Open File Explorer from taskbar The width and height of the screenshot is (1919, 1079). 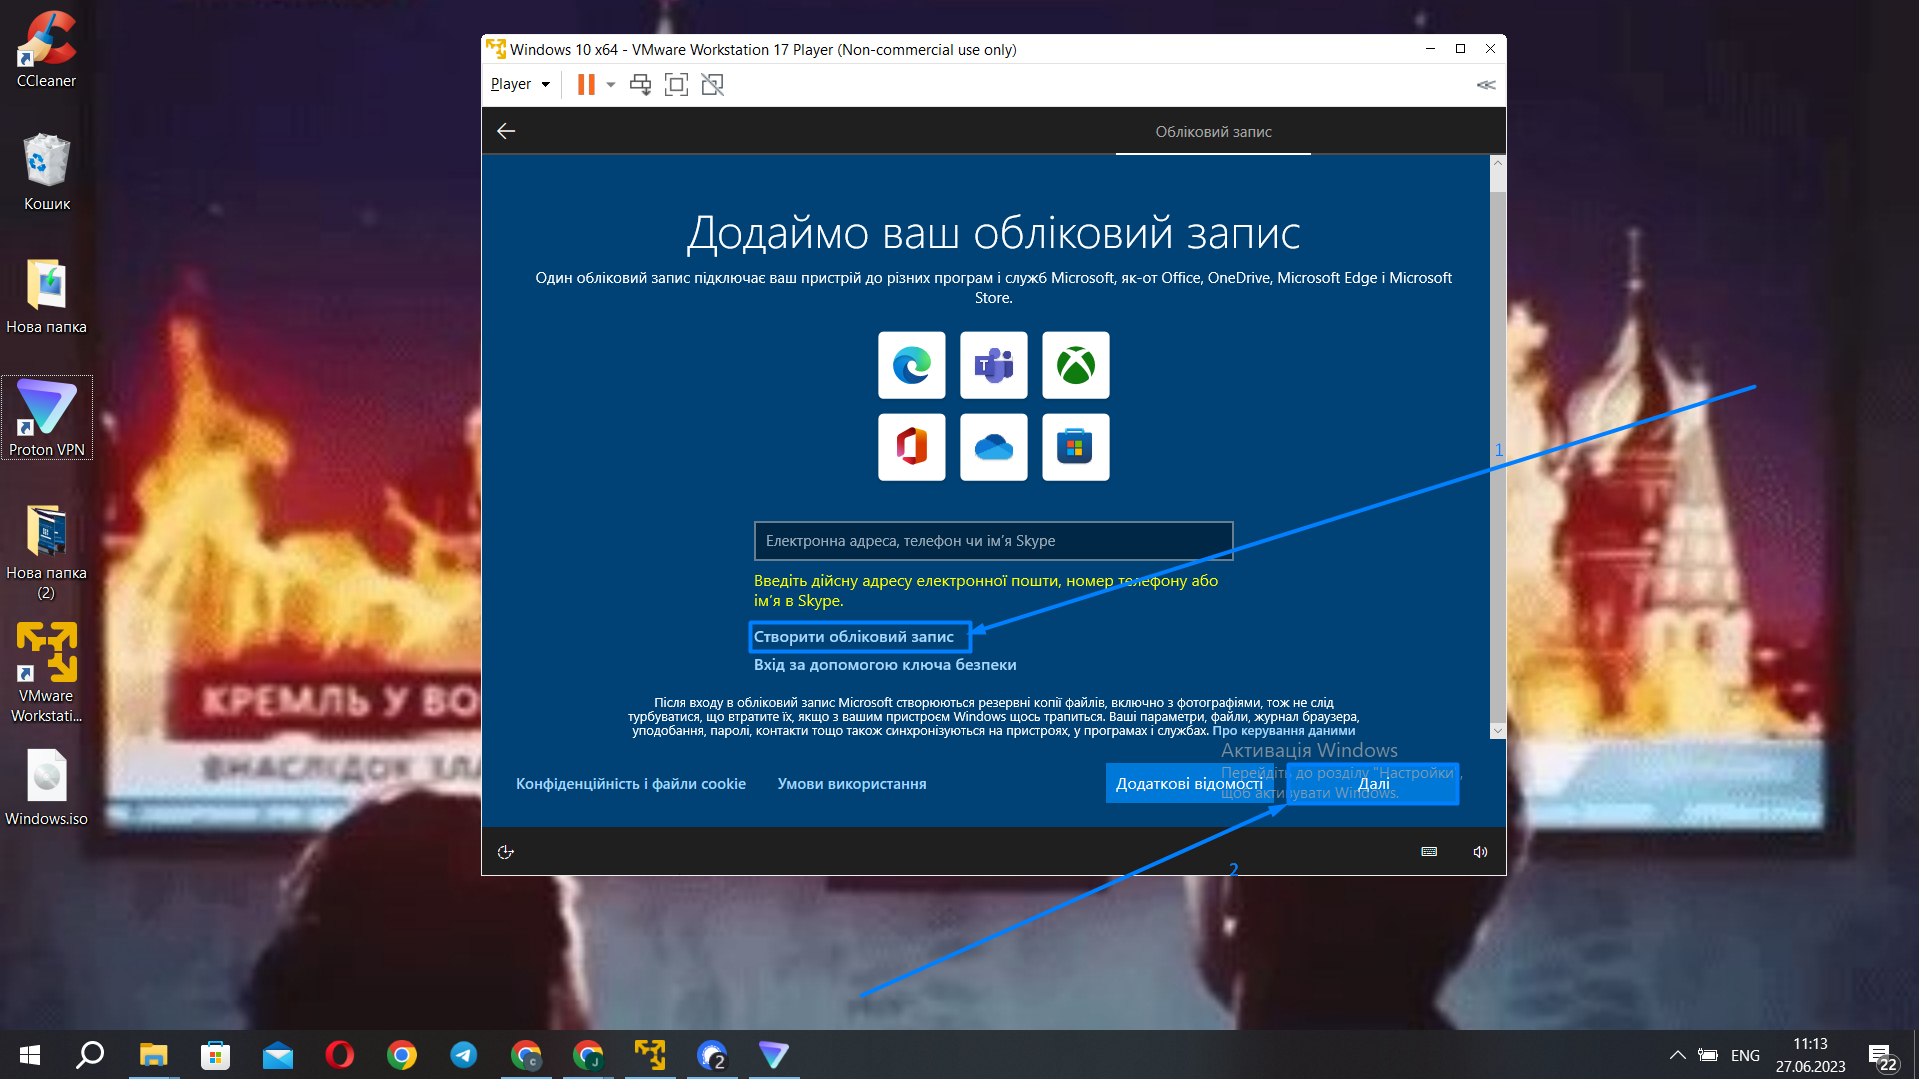[153, 1055]
